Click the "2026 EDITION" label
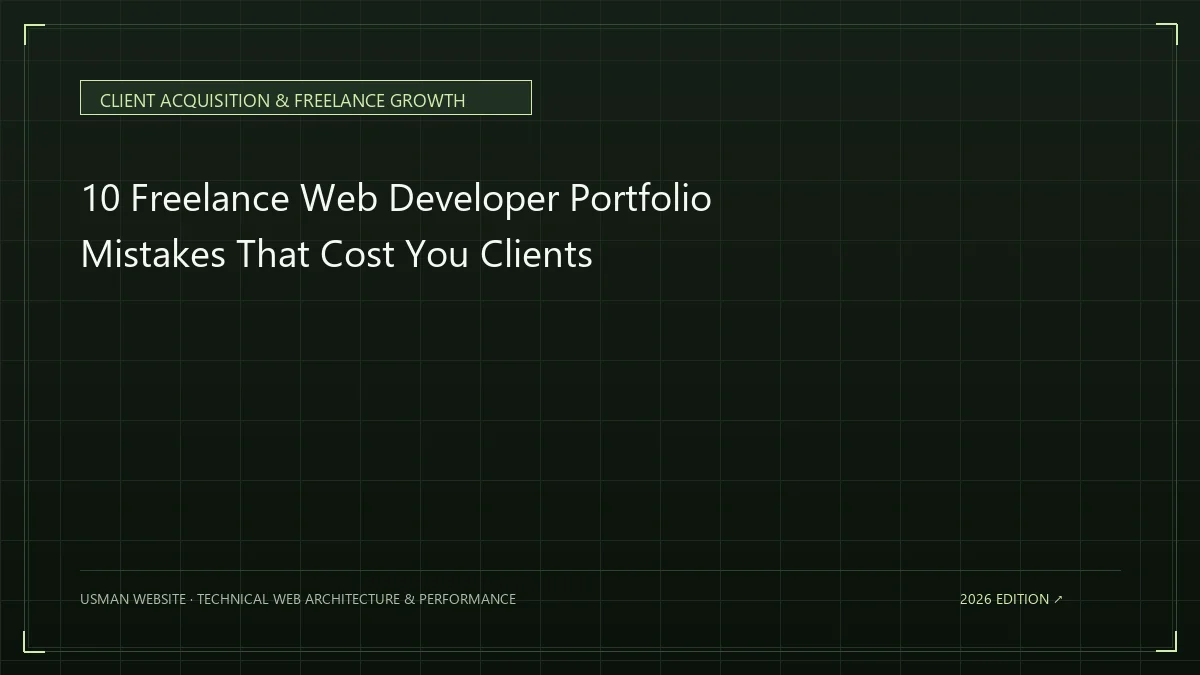Viewport: 1200px width, 675px height. pyautogui.click(x=1011, y=599)
